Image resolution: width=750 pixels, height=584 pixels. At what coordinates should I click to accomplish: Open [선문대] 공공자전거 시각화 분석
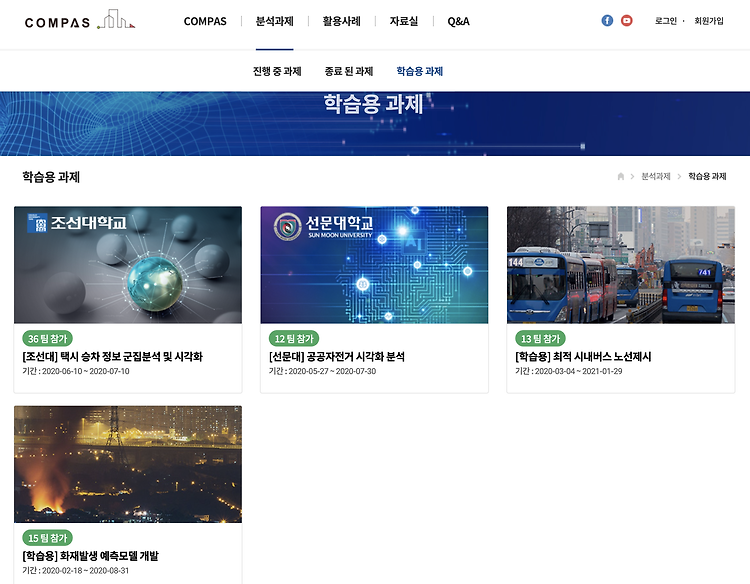coord(337,357)
